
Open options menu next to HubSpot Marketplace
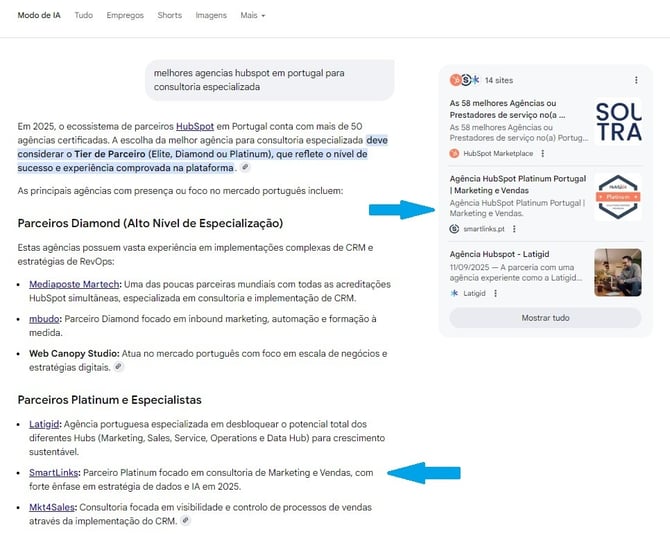click(543, 153)
